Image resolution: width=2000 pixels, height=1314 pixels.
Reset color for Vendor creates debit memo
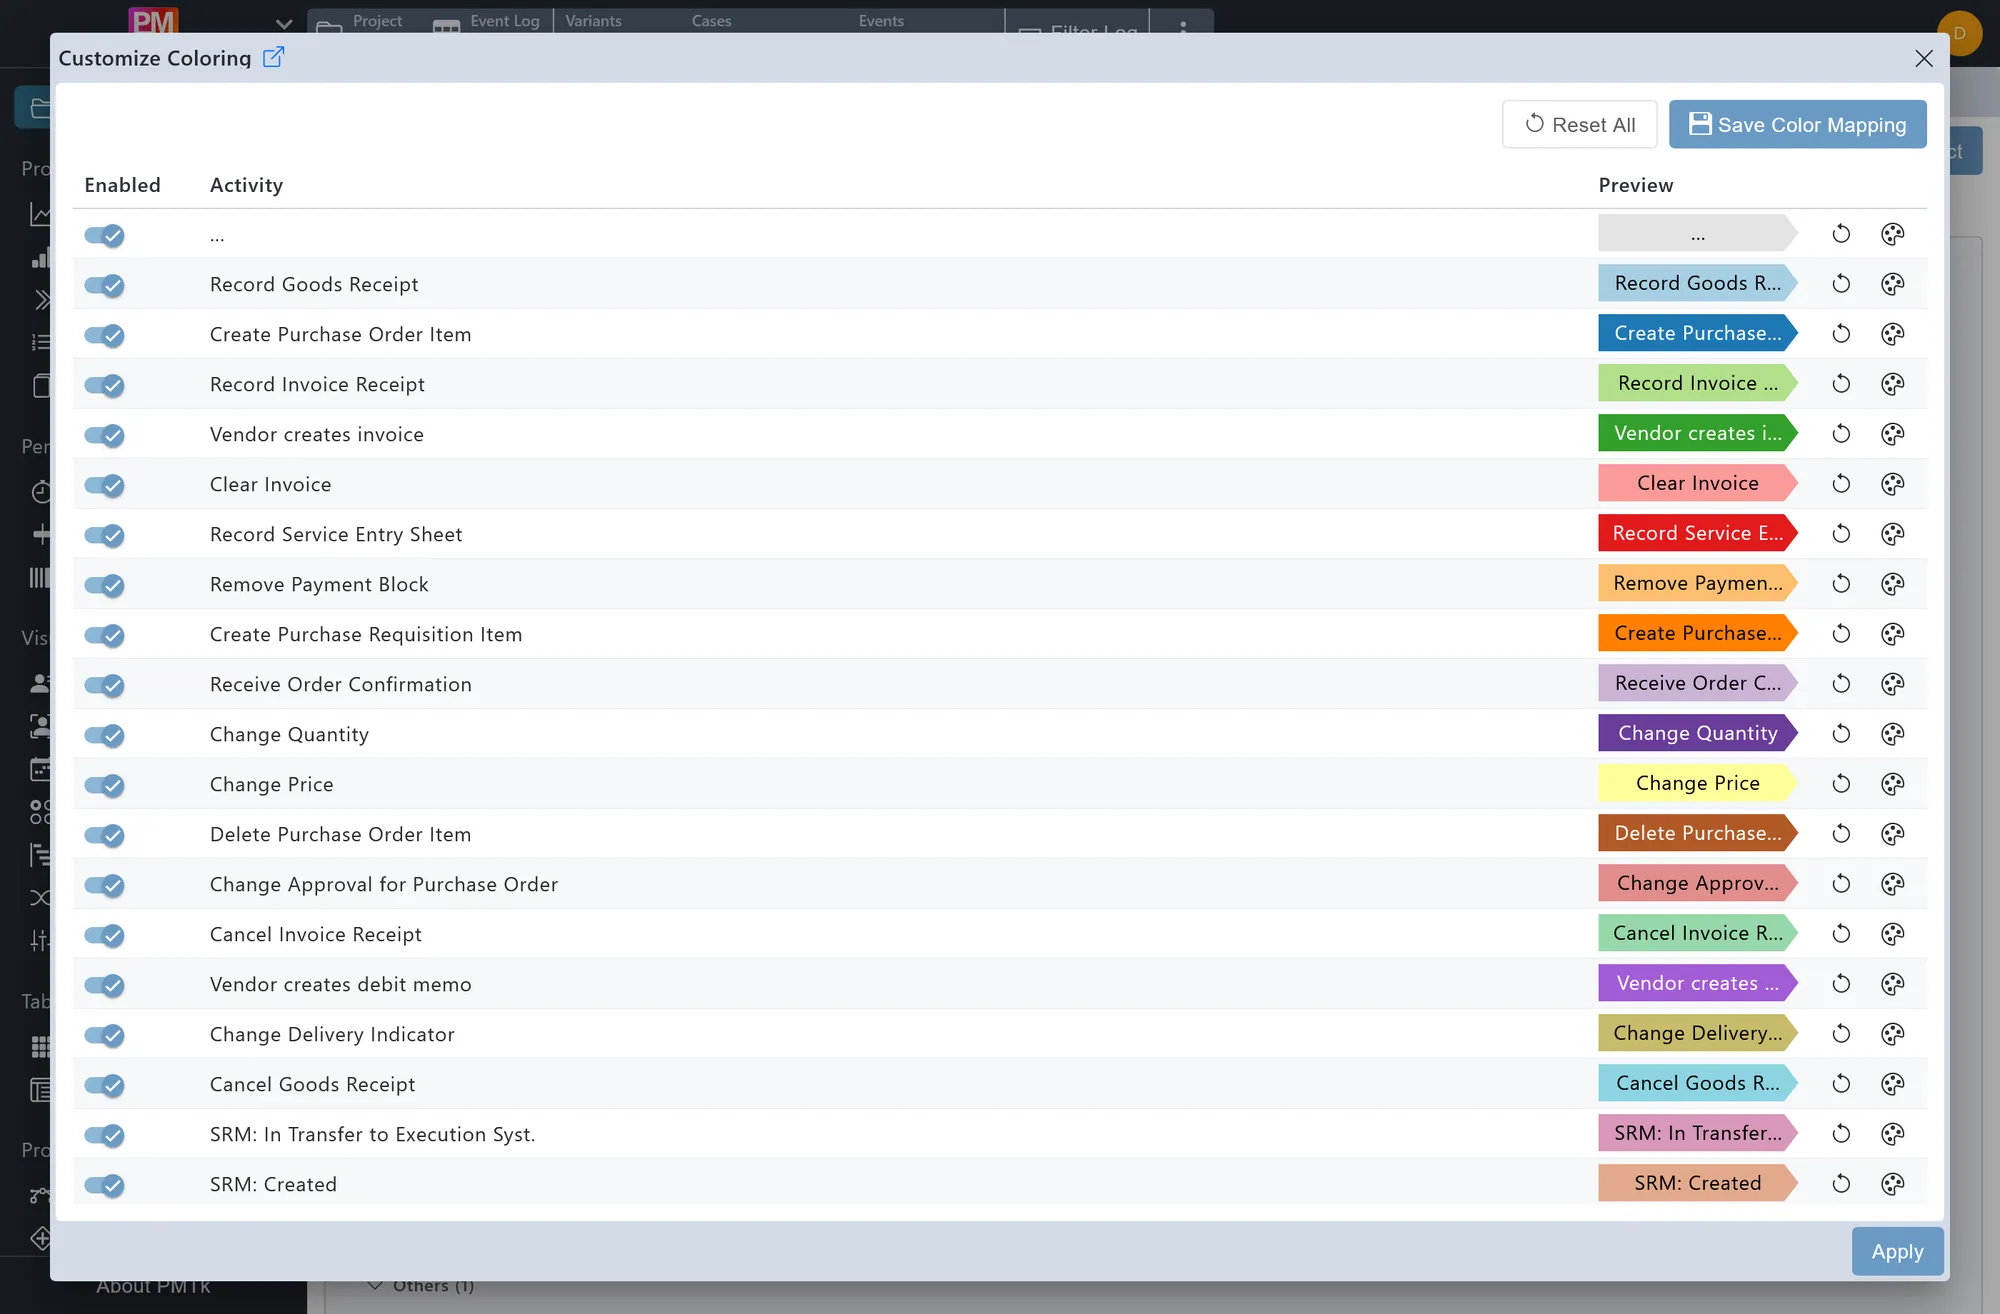click(x=1841, y=984)
